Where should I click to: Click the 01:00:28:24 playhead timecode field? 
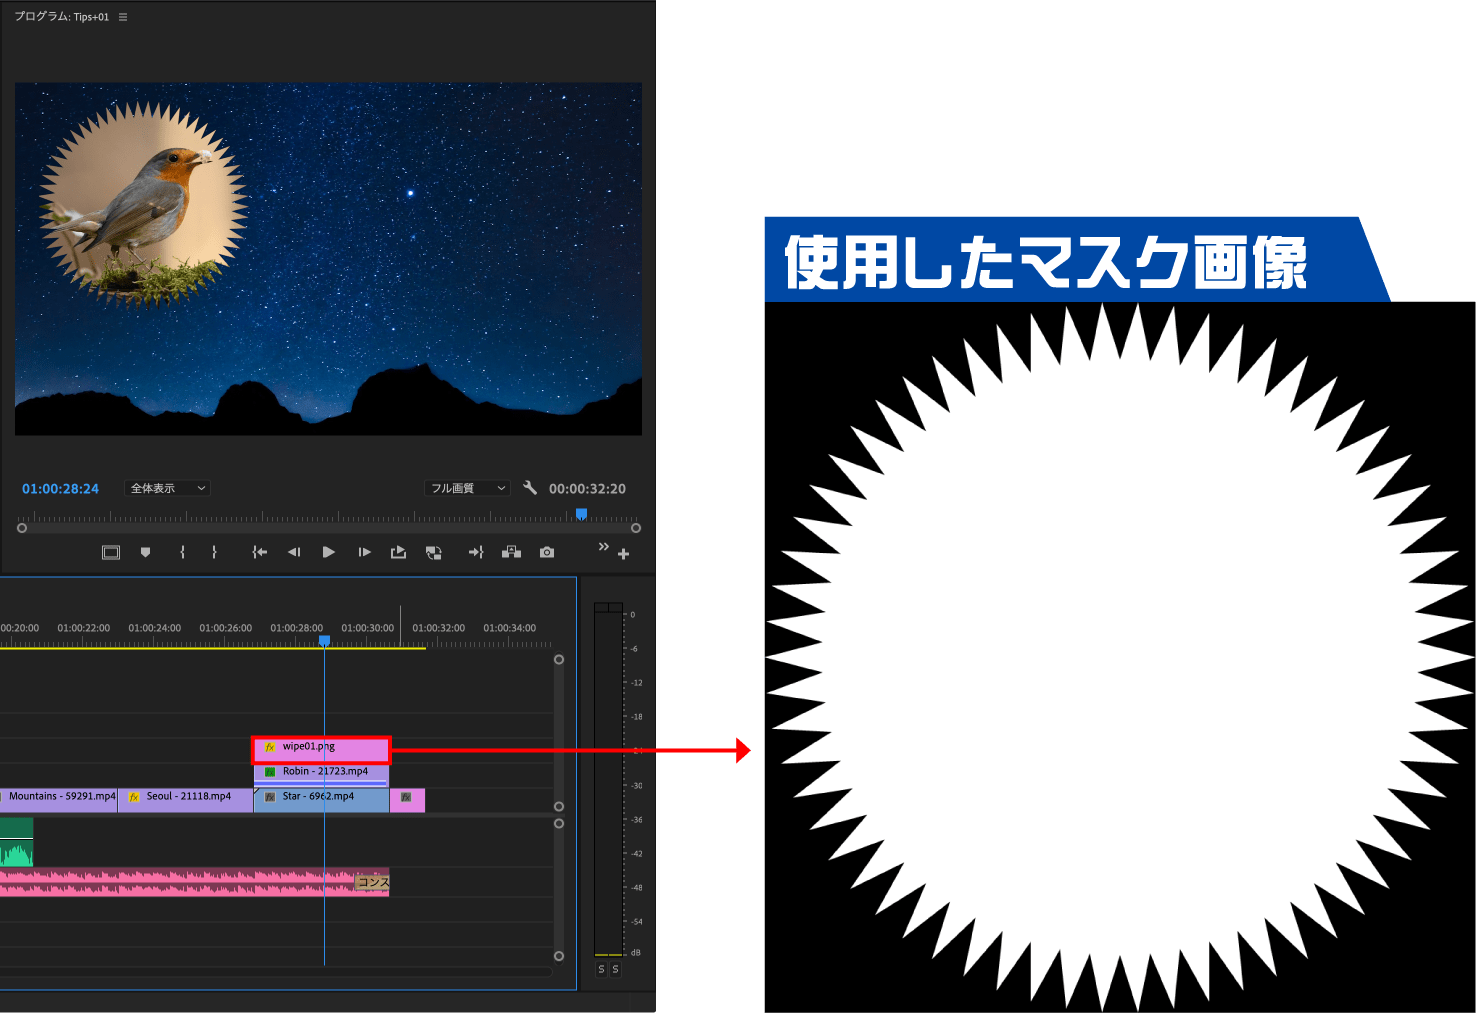coord(61,489)
